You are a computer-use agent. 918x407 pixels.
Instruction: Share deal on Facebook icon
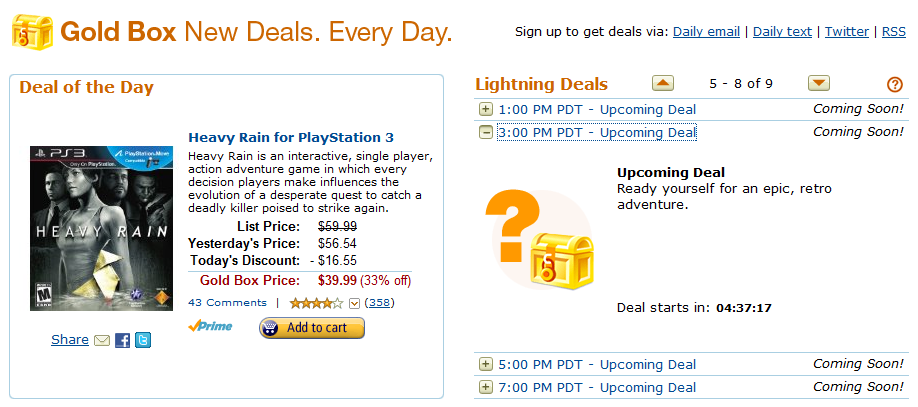click(x=123, y=341)
